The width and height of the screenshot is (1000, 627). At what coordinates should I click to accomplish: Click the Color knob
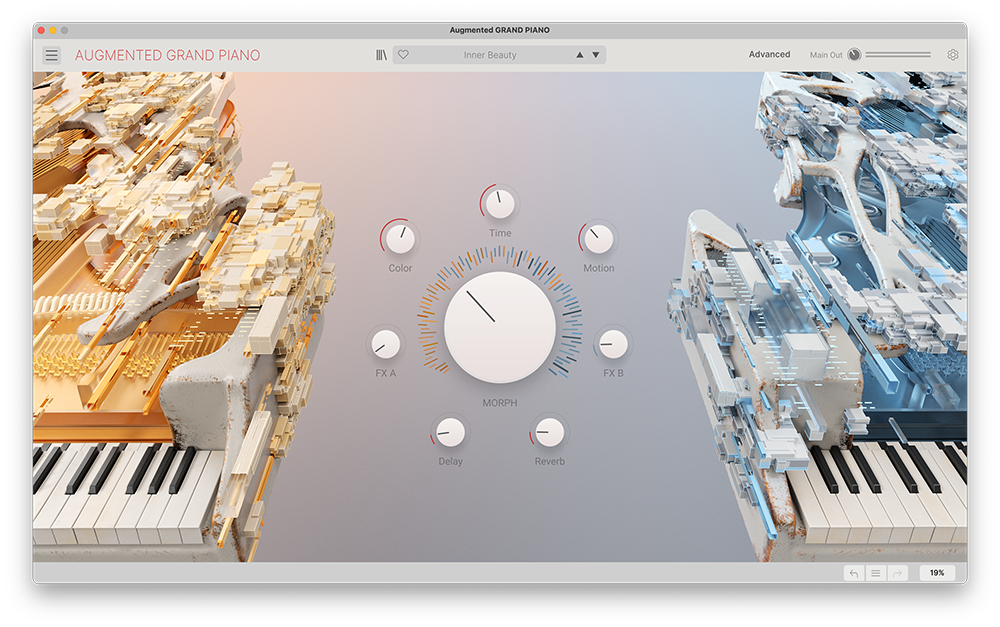pyautogui.click(x=401, y=239)
